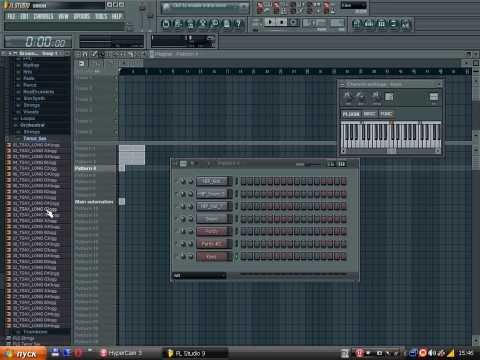480x360 pixels.
Task: Toggle the first step of the Kick channel
Action: (244, 256)
